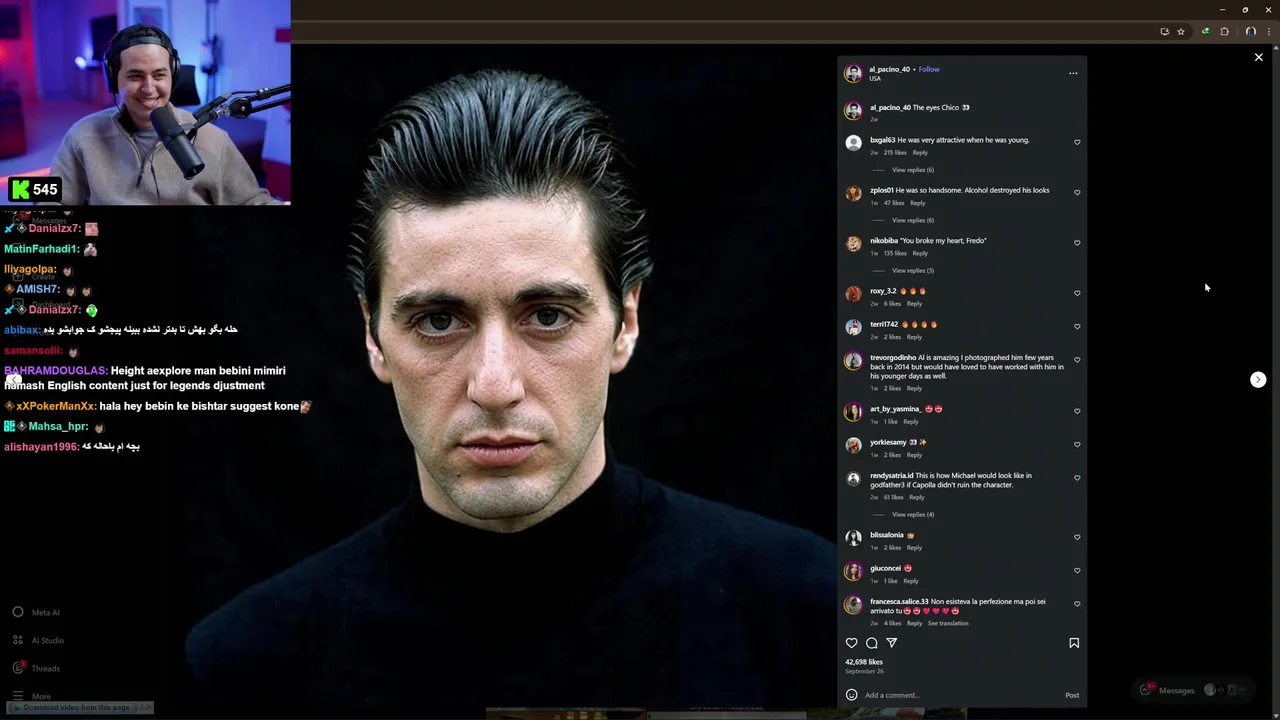Viewport: 1280px width, 720px height.
Task: Like zplos01's comment
Action: point(1077,192)
